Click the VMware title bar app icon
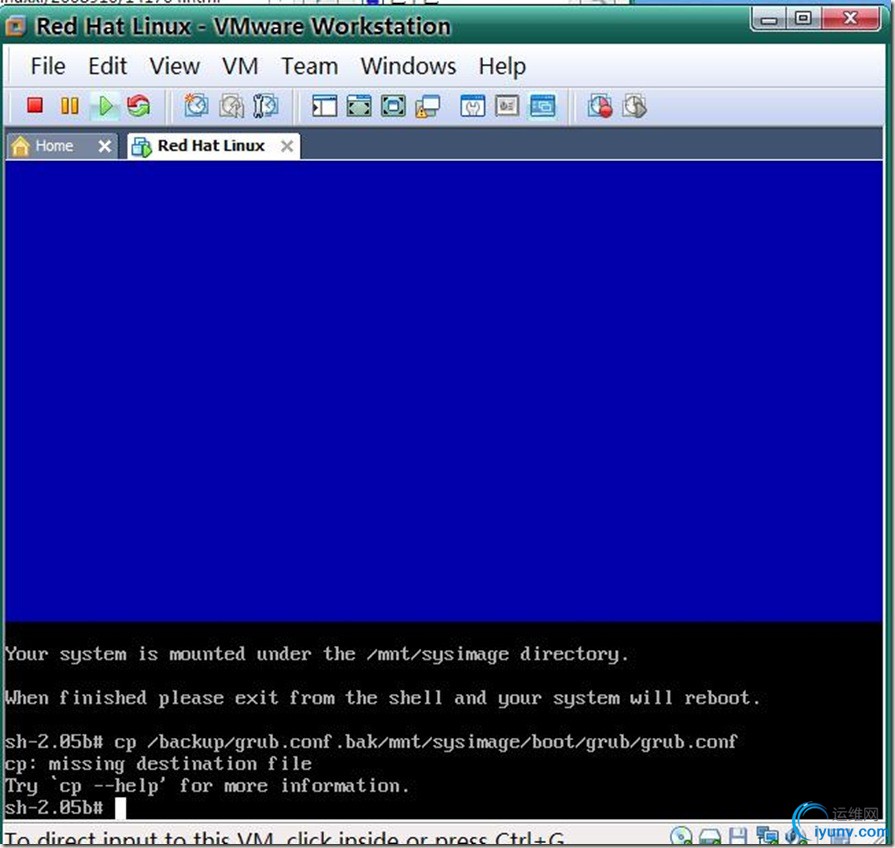 [x=16, y=26]
